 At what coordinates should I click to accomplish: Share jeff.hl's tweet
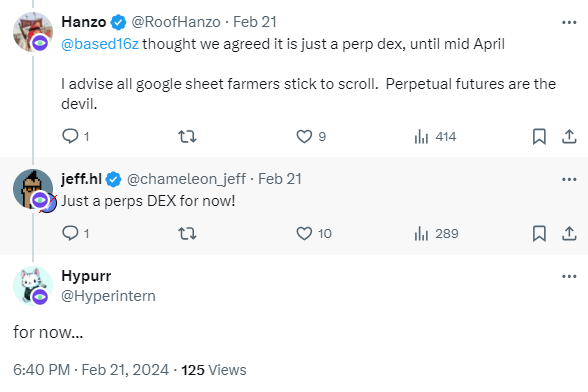[x=569, y=233]
